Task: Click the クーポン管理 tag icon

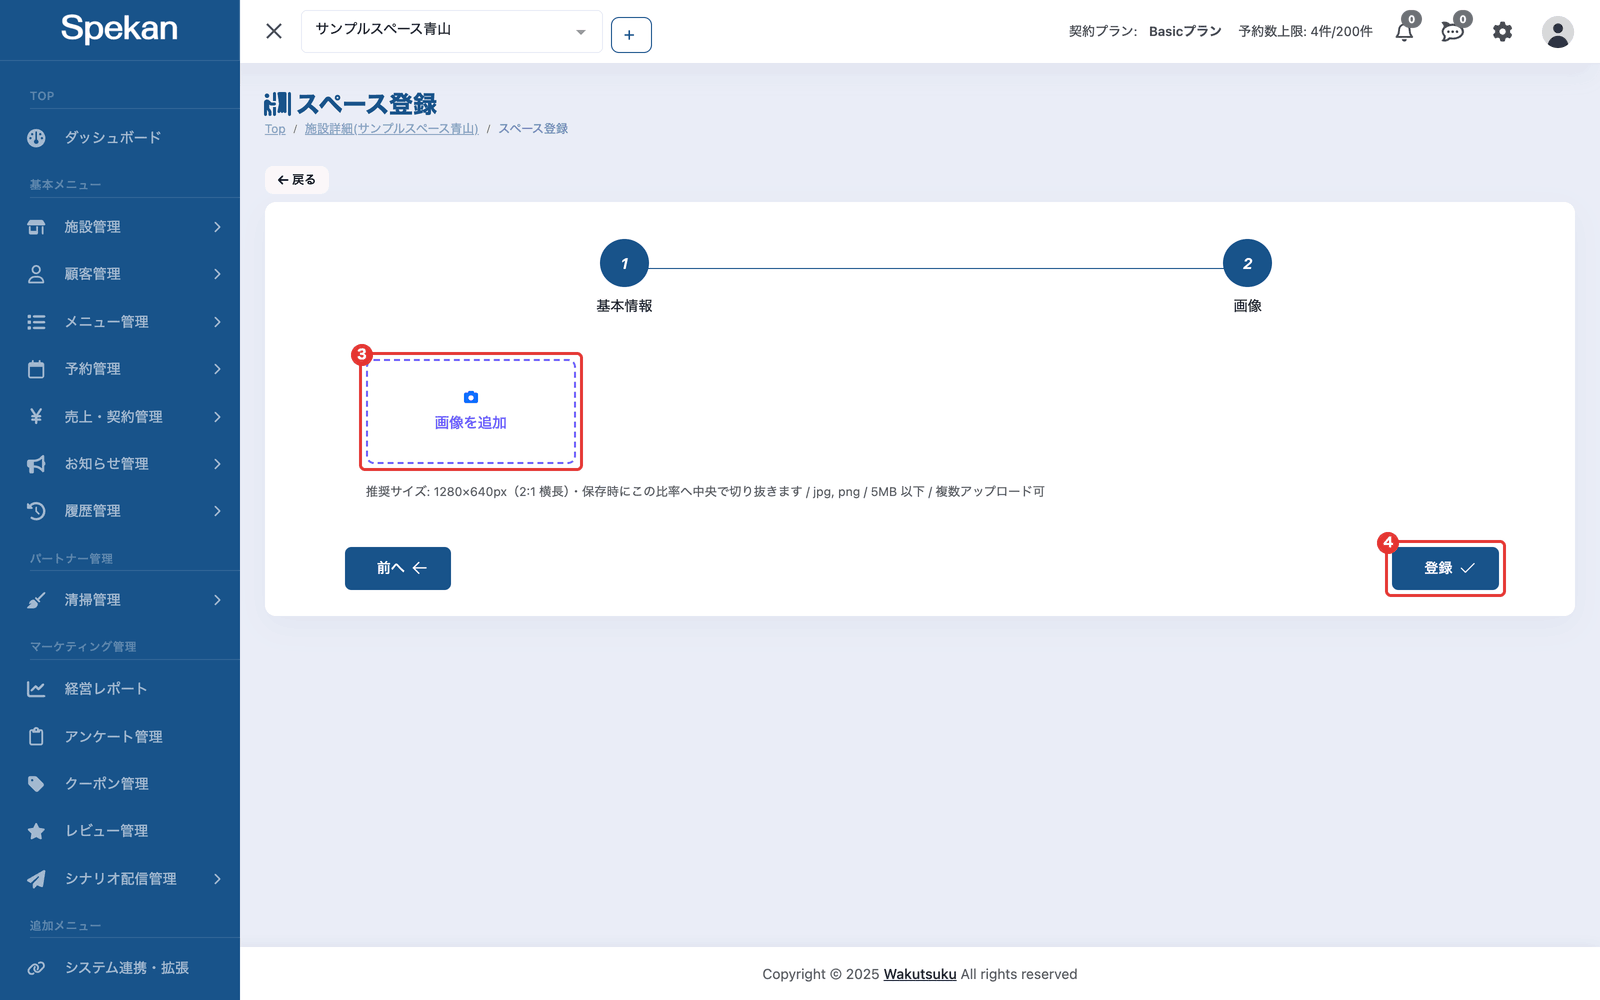Action: [x=36, y=784]
